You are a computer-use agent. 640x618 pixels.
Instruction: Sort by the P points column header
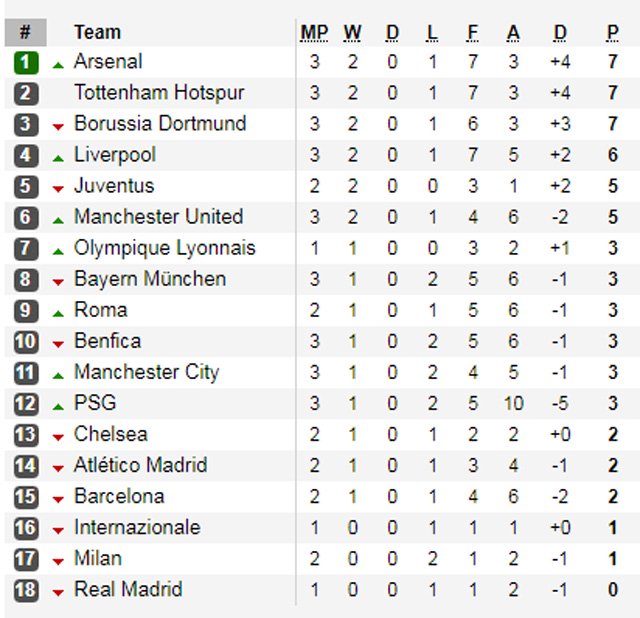[612, 33]
